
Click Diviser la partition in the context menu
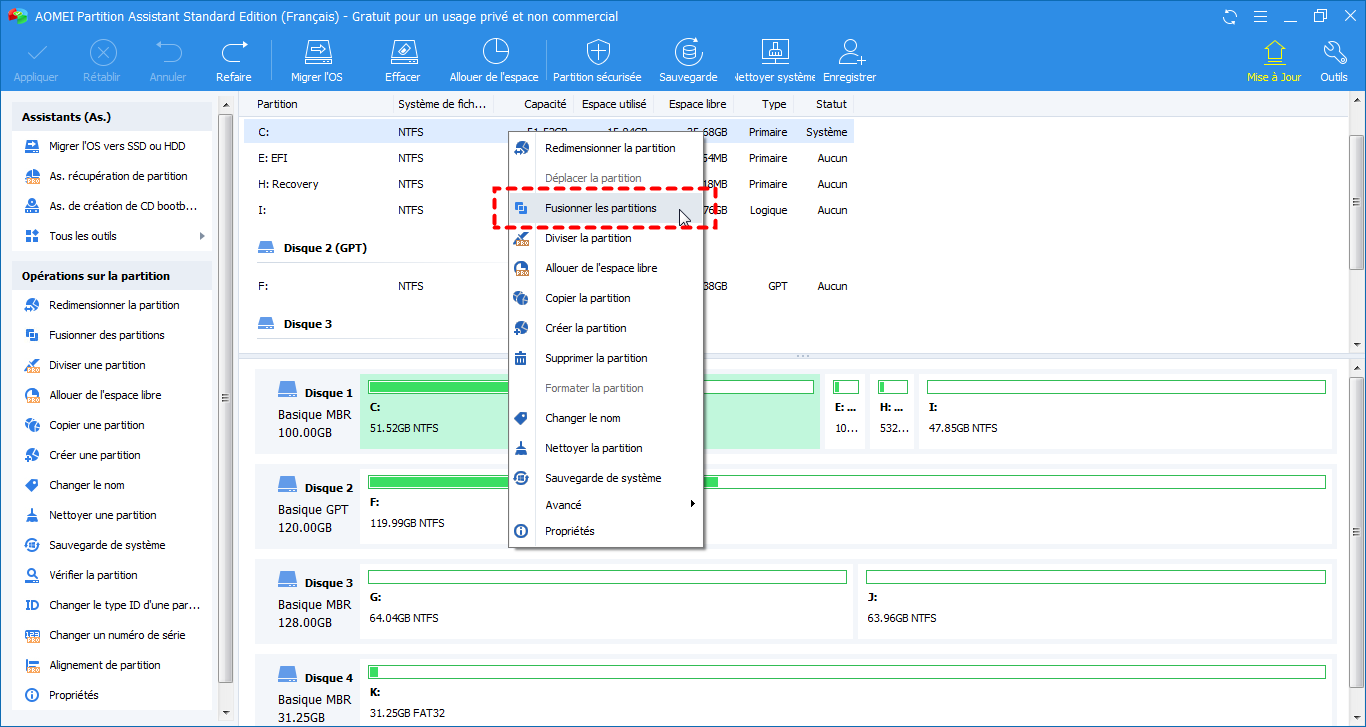click(x=606, y=238)
